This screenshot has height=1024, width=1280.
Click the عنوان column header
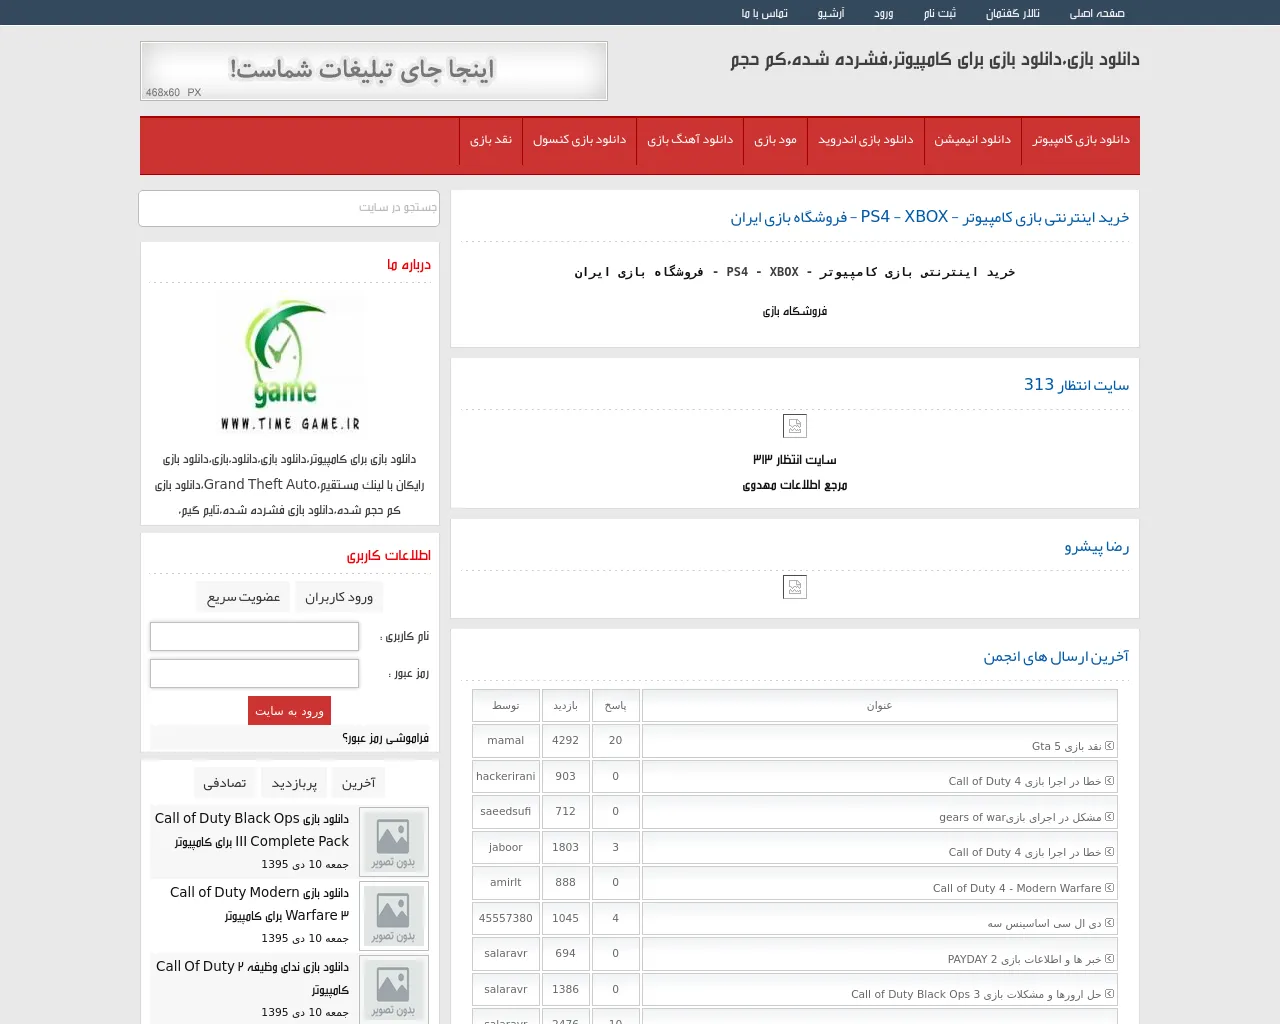880,706
